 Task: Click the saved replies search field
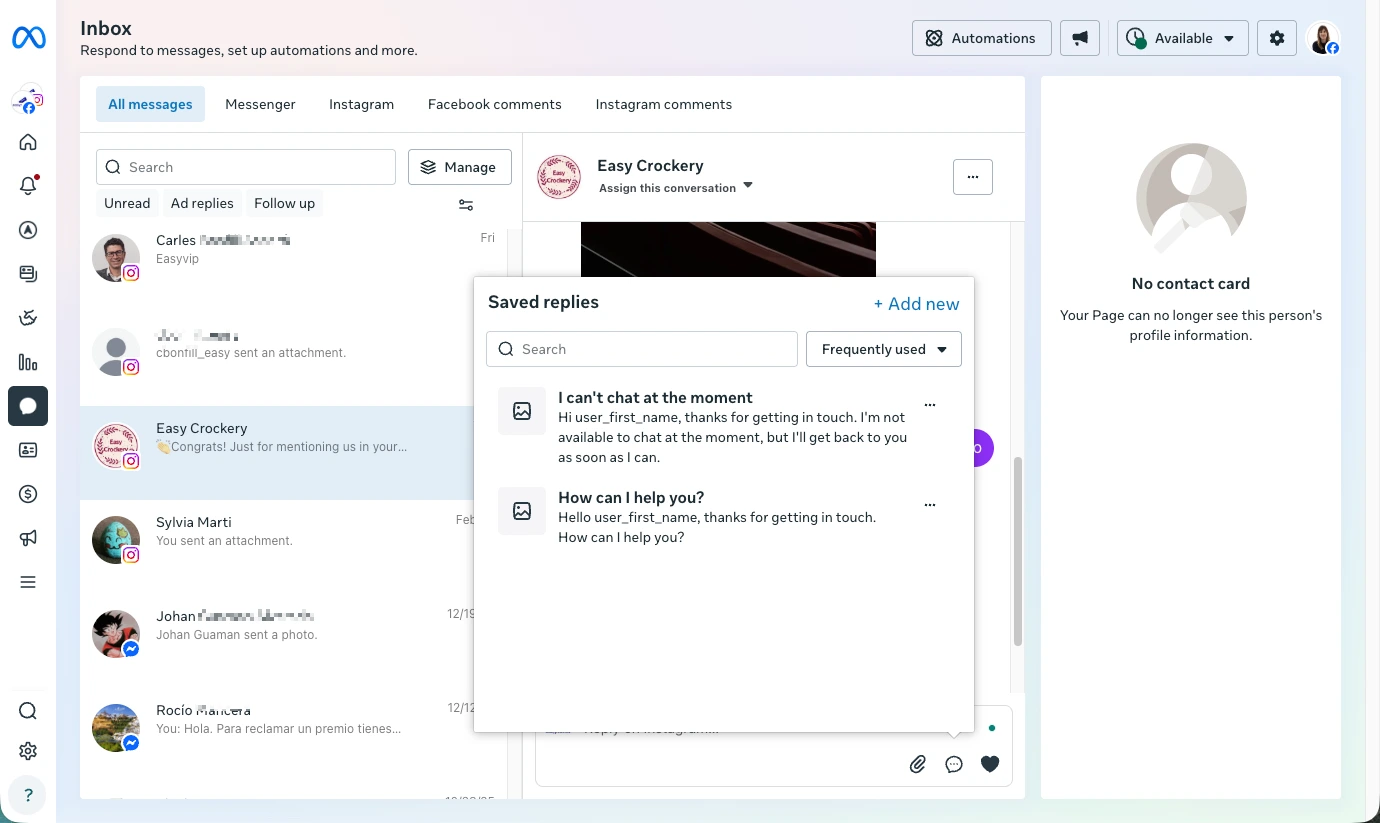(x=642, y=349)
